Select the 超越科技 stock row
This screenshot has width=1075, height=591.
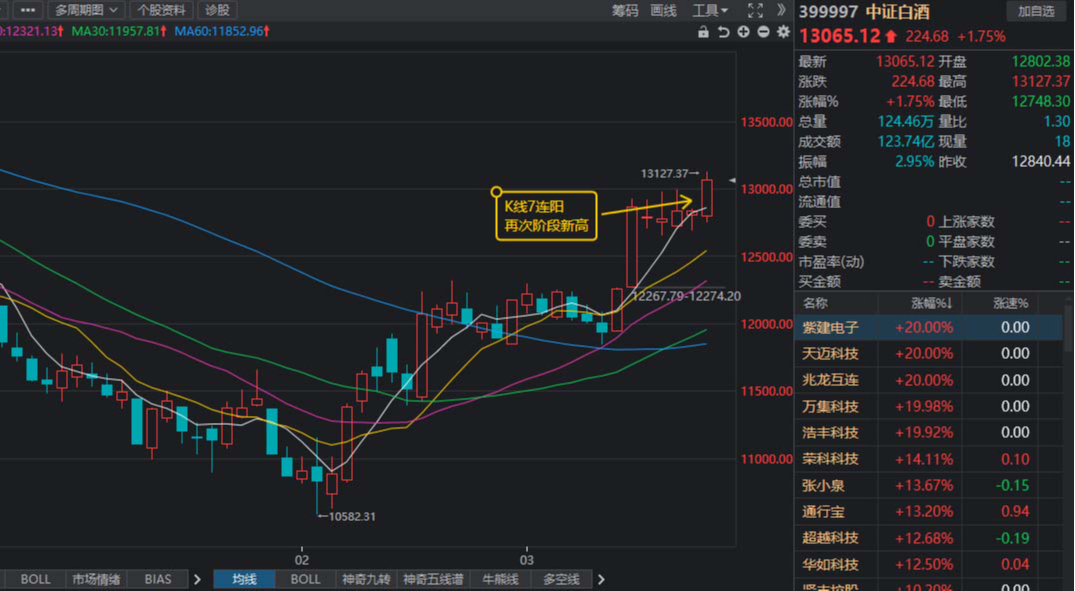[x=928, y=538]
